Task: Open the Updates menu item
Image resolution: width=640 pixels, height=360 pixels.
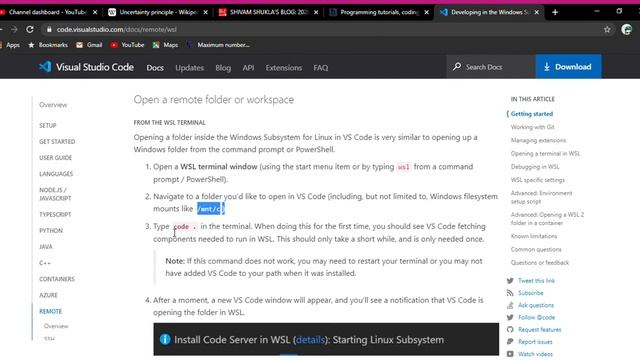Action: 189,68
